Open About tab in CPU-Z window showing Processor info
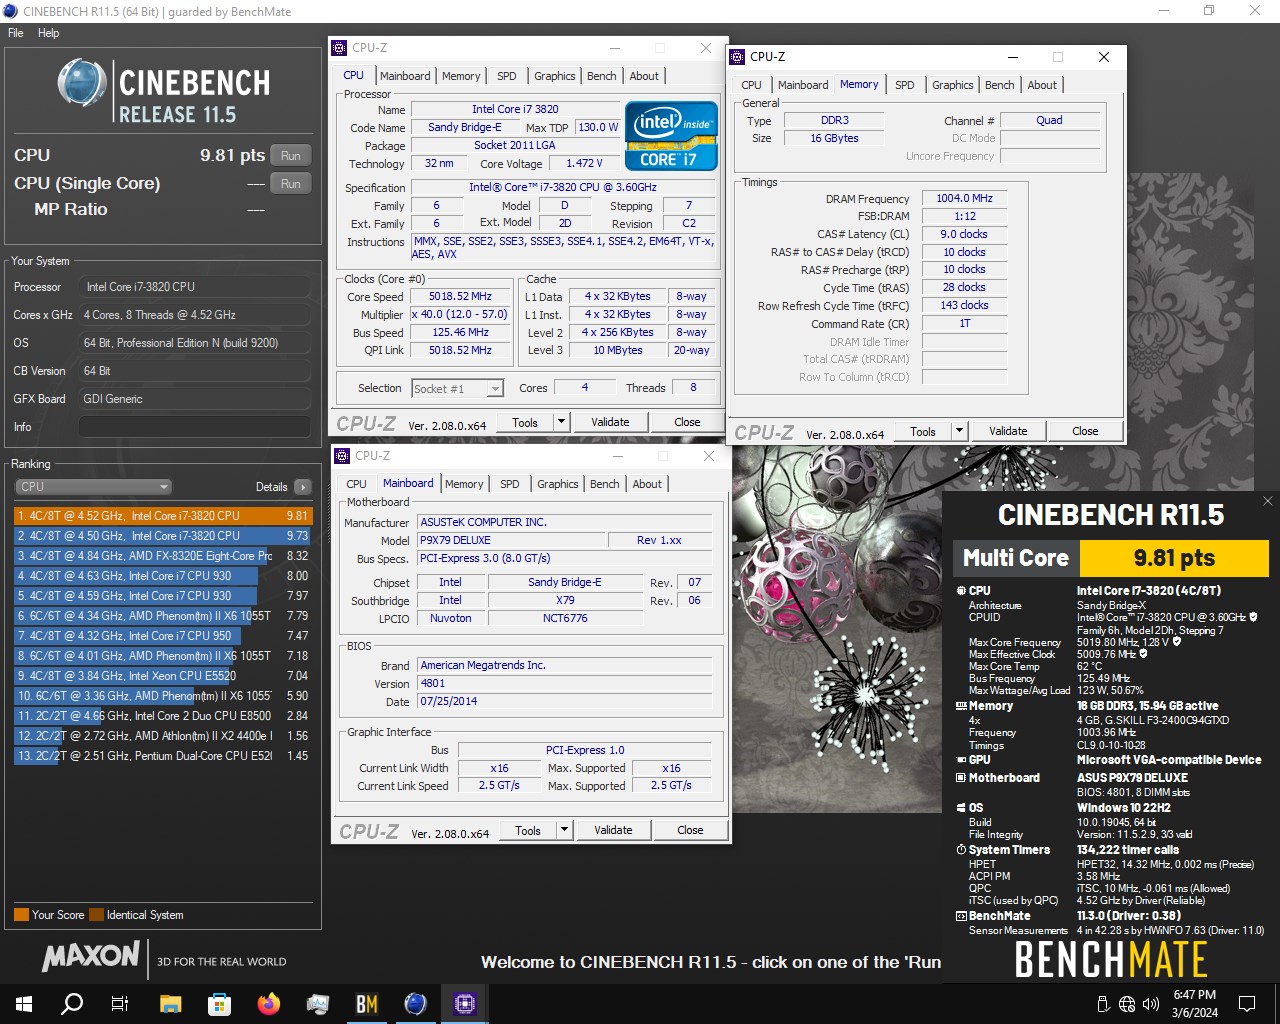This screenshot has height=1024, width=1280. (644, 76)
